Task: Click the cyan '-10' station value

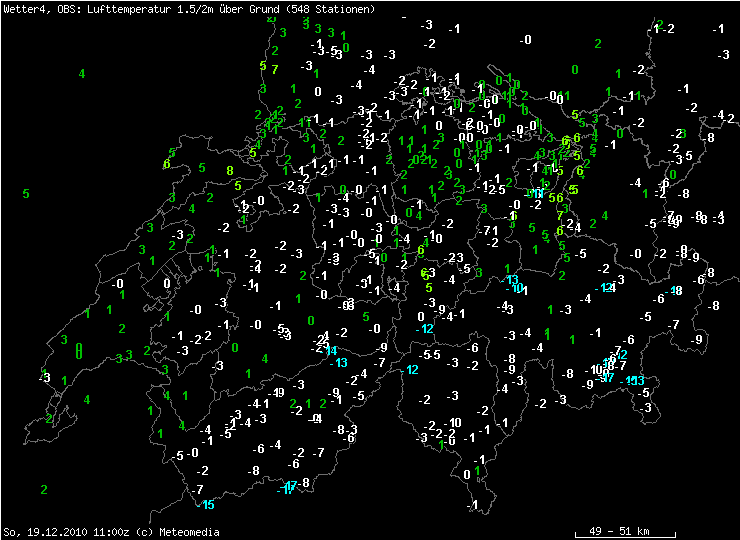Action: click(514, 287)
